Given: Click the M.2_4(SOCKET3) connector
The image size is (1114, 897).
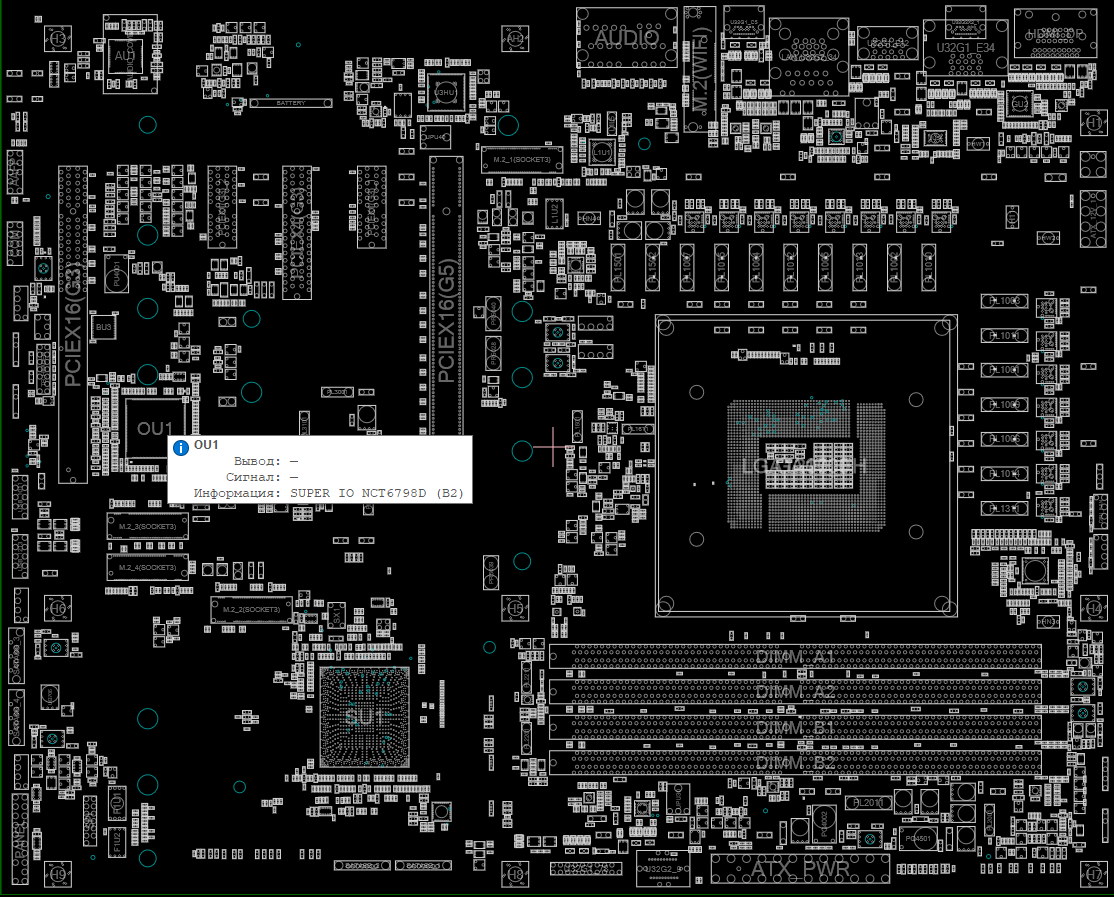Looking at the screenshot, I should (x=147, y=567).
